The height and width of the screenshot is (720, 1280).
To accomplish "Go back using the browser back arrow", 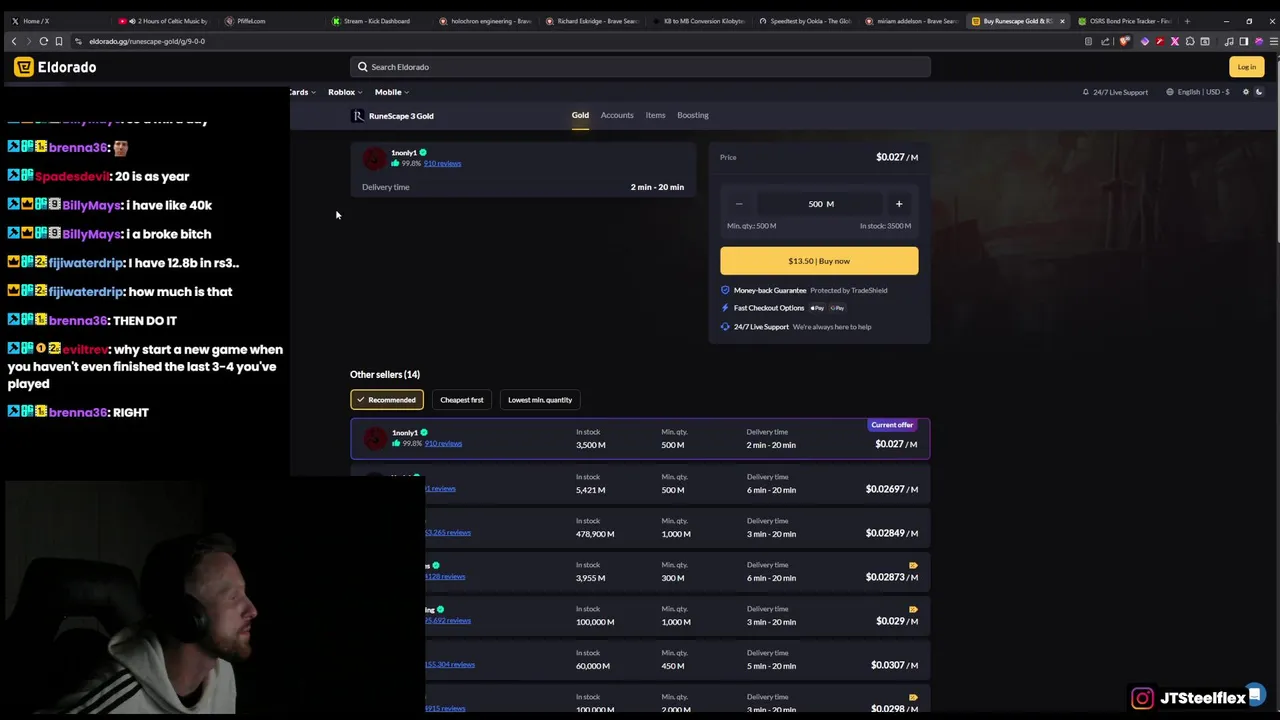I will point(13,41).
